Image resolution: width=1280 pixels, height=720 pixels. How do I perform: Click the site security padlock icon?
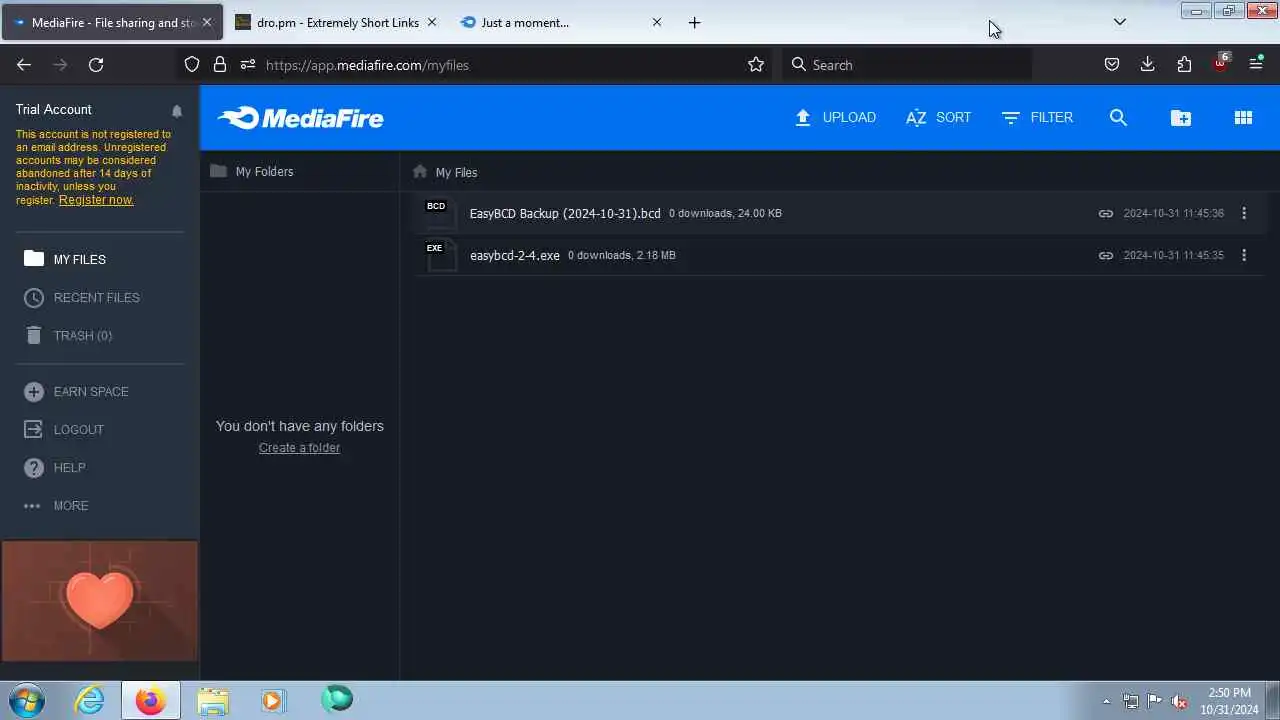pyautogui.click(x=220, y=64)
